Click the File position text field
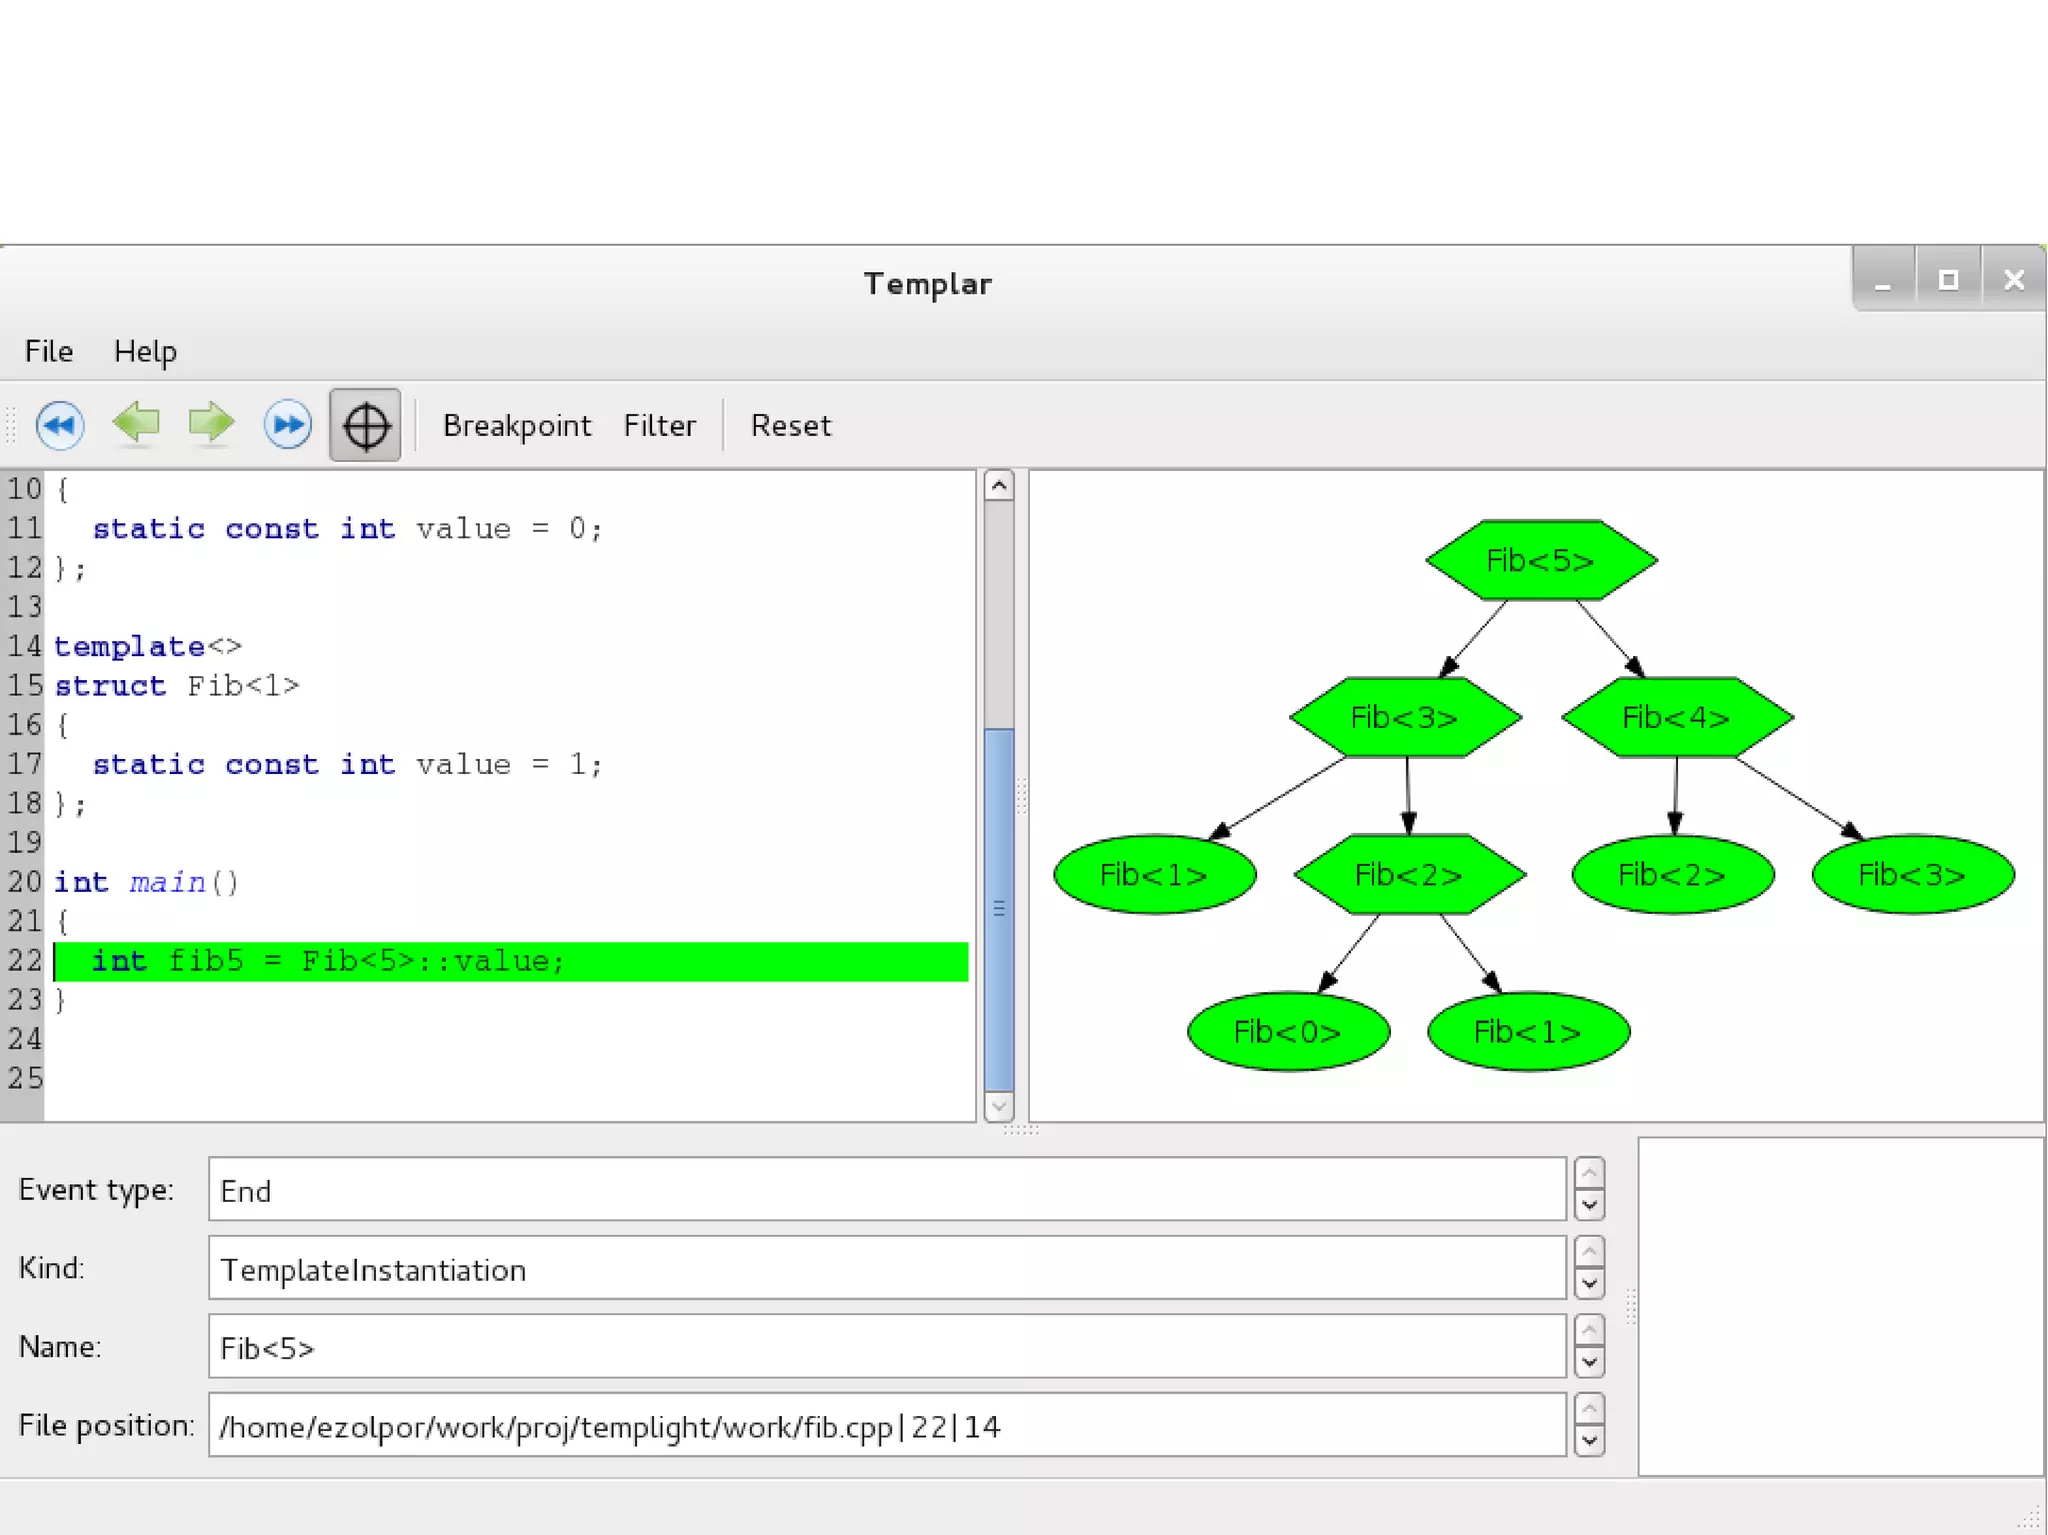The width and height of the screenshot is (2048, 1535). [886, 1426]
